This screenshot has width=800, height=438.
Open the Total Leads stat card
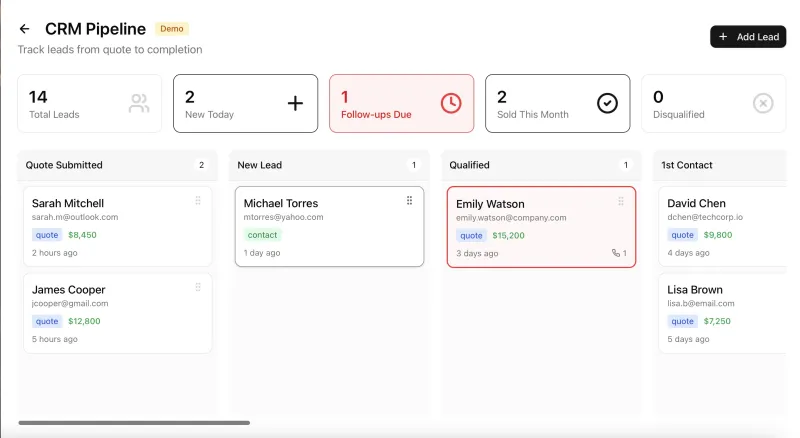pos(89,104)
